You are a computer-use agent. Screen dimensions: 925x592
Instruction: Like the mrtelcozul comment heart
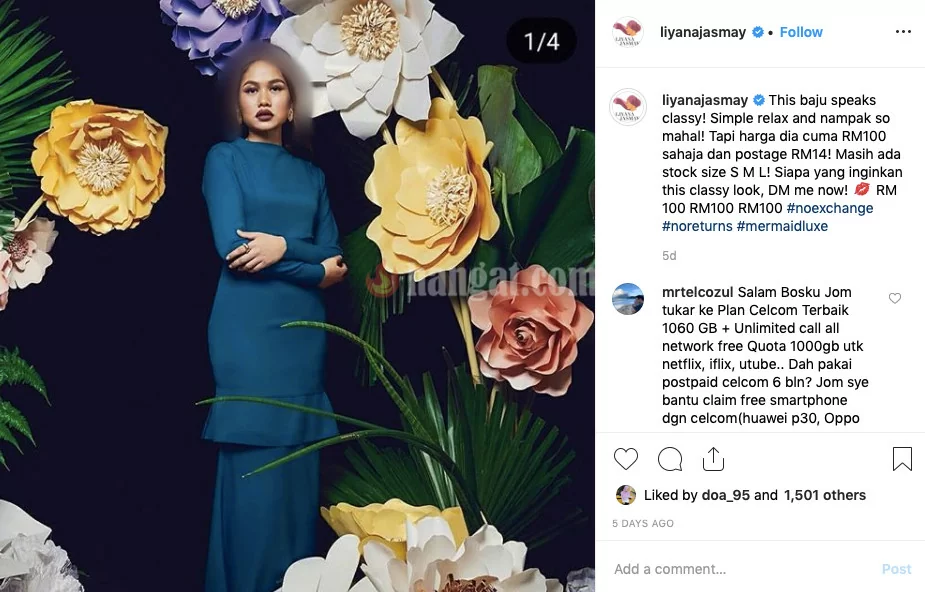click(x=895, y=298)
